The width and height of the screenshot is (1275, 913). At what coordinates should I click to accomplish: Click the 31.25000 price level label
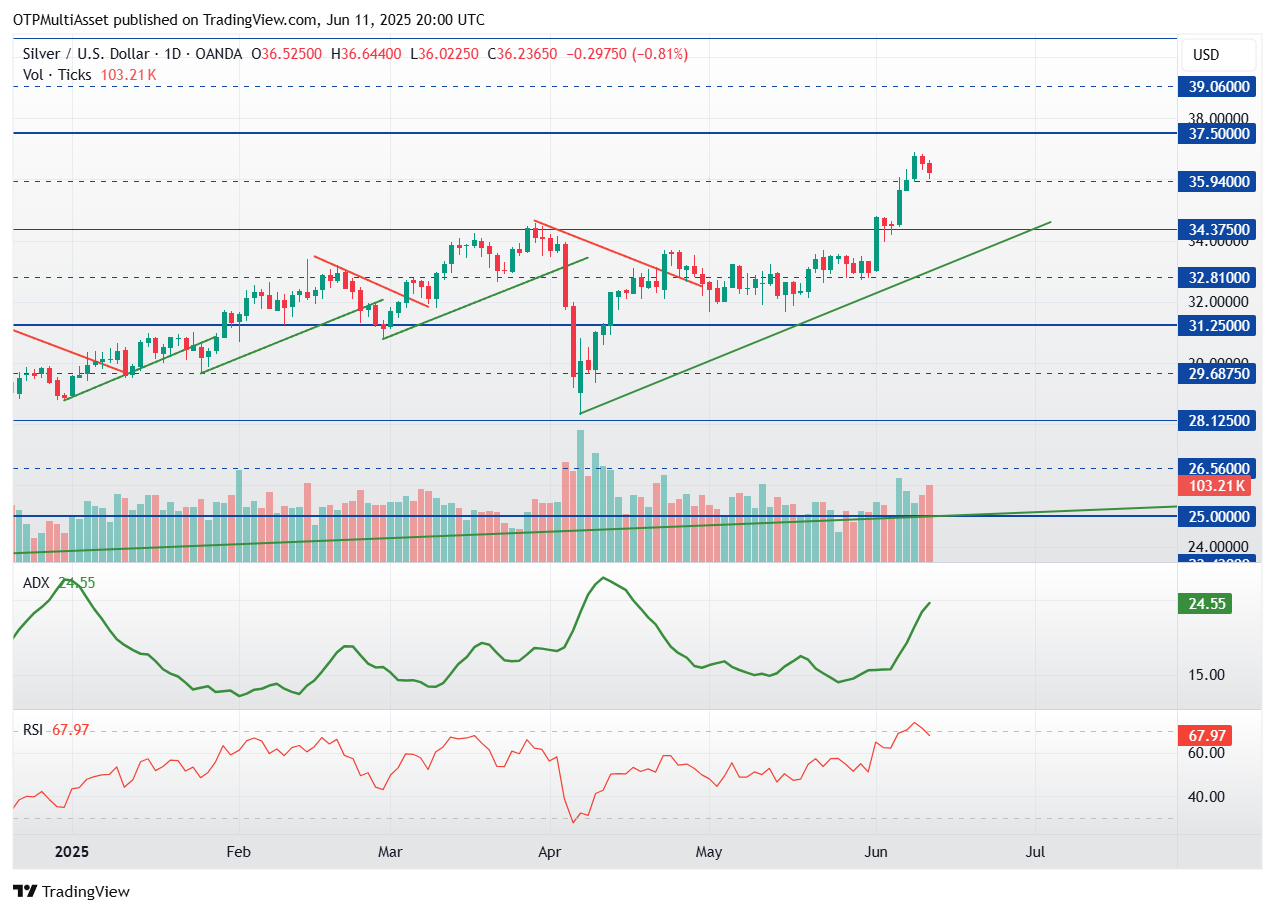pos(1217,325)
